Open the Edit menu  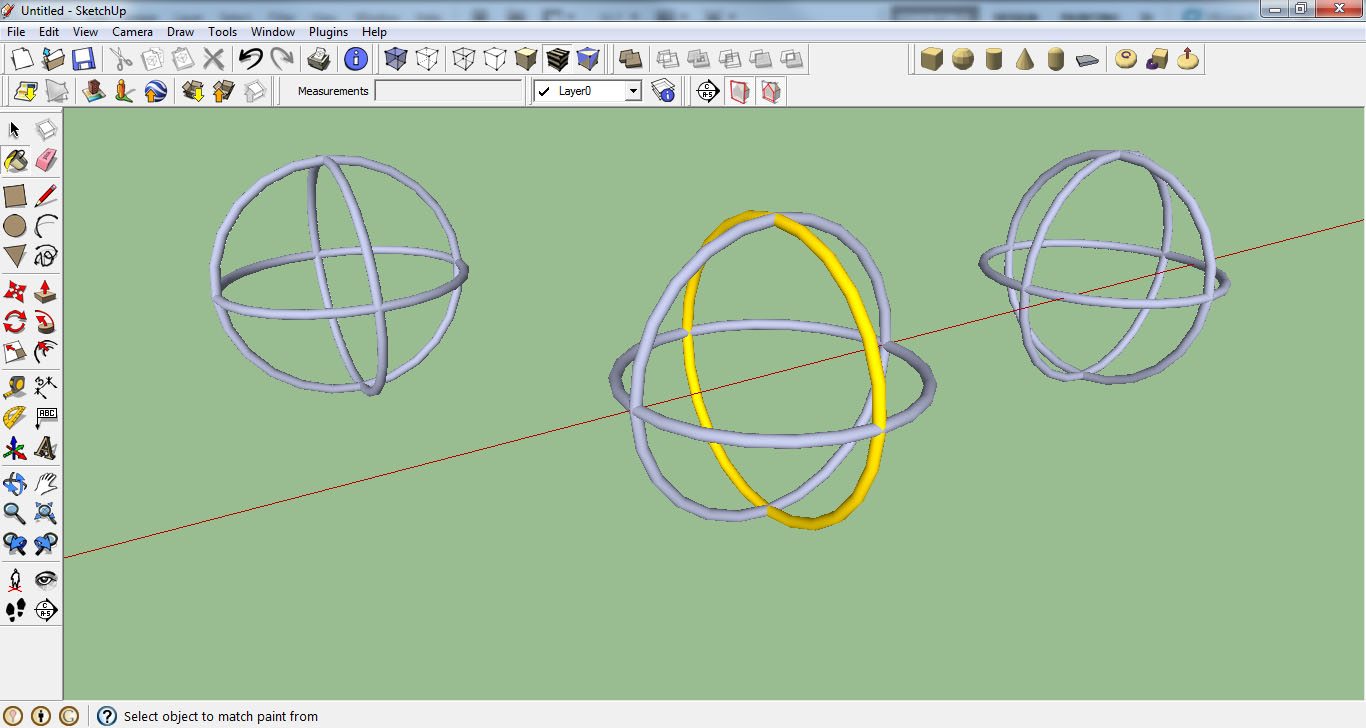pyautogui.click(x=49, y=32)
